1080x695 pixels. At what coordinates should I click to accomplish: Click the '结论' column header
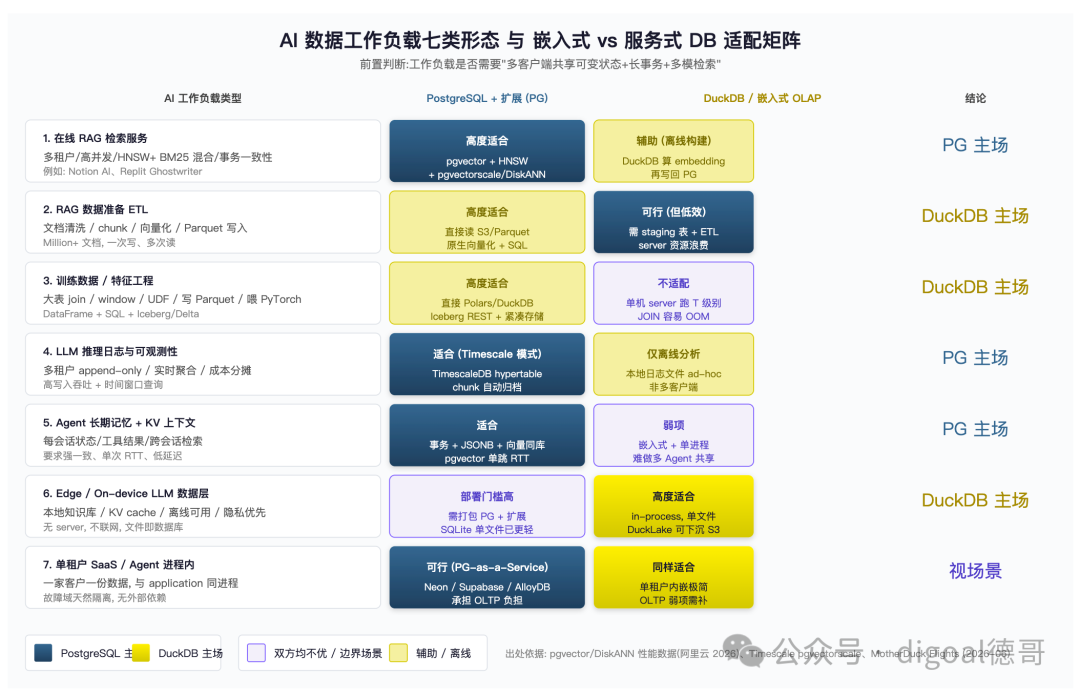(x=975, y=98)
